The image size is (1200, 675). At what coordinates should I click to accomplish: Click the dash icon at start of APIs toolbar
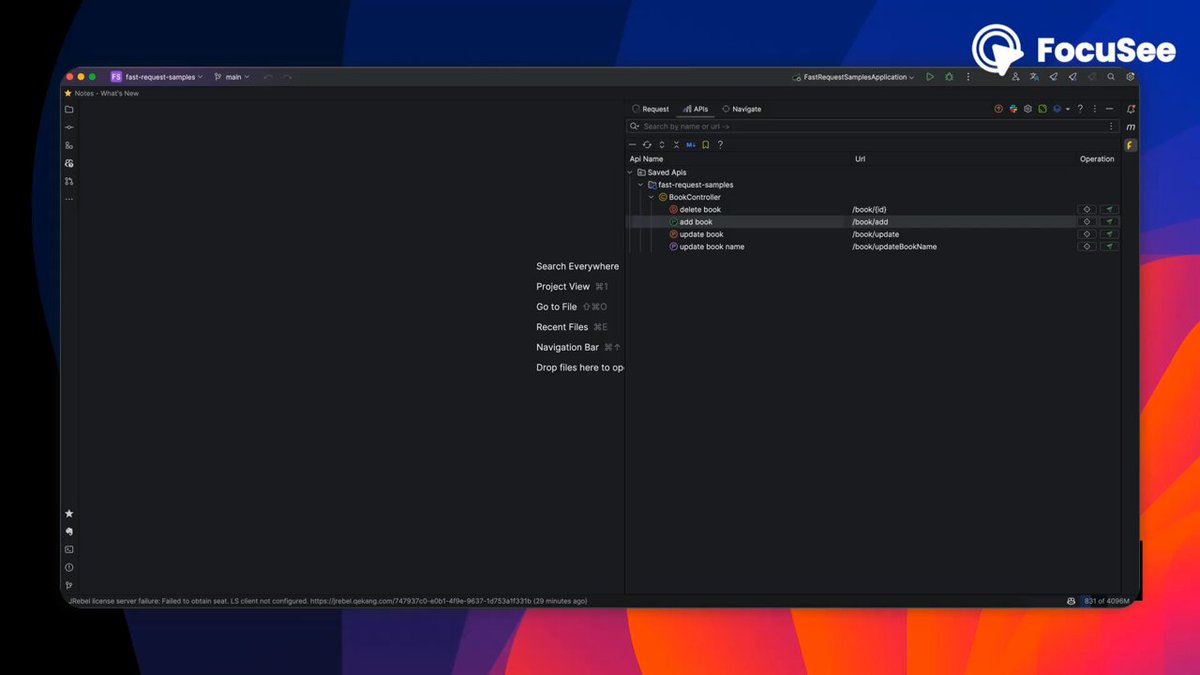(x=632, y=145)
